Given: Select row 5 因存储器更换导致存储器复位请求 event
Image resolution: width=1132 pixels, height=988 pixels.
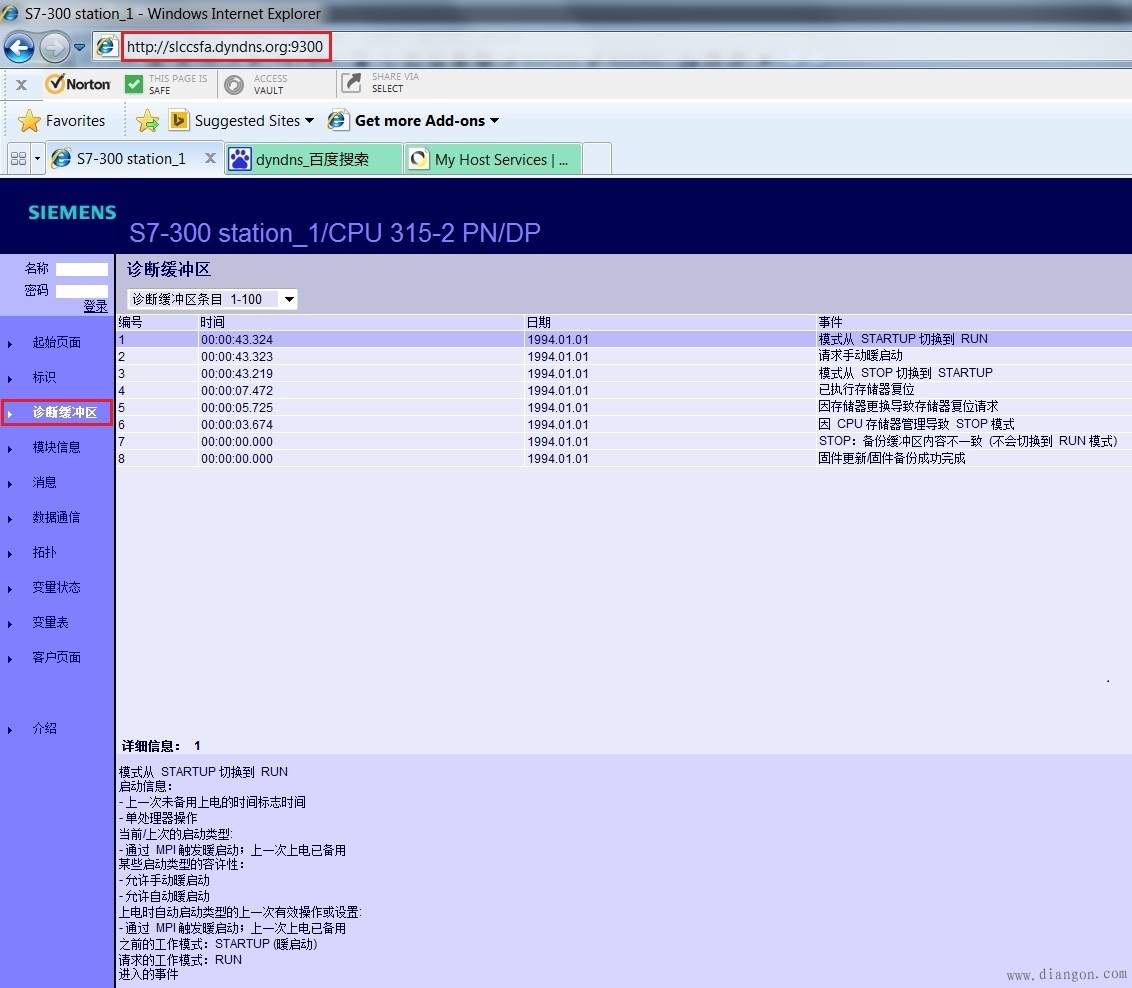Looking at the screenshot, I should click(624, 407).
